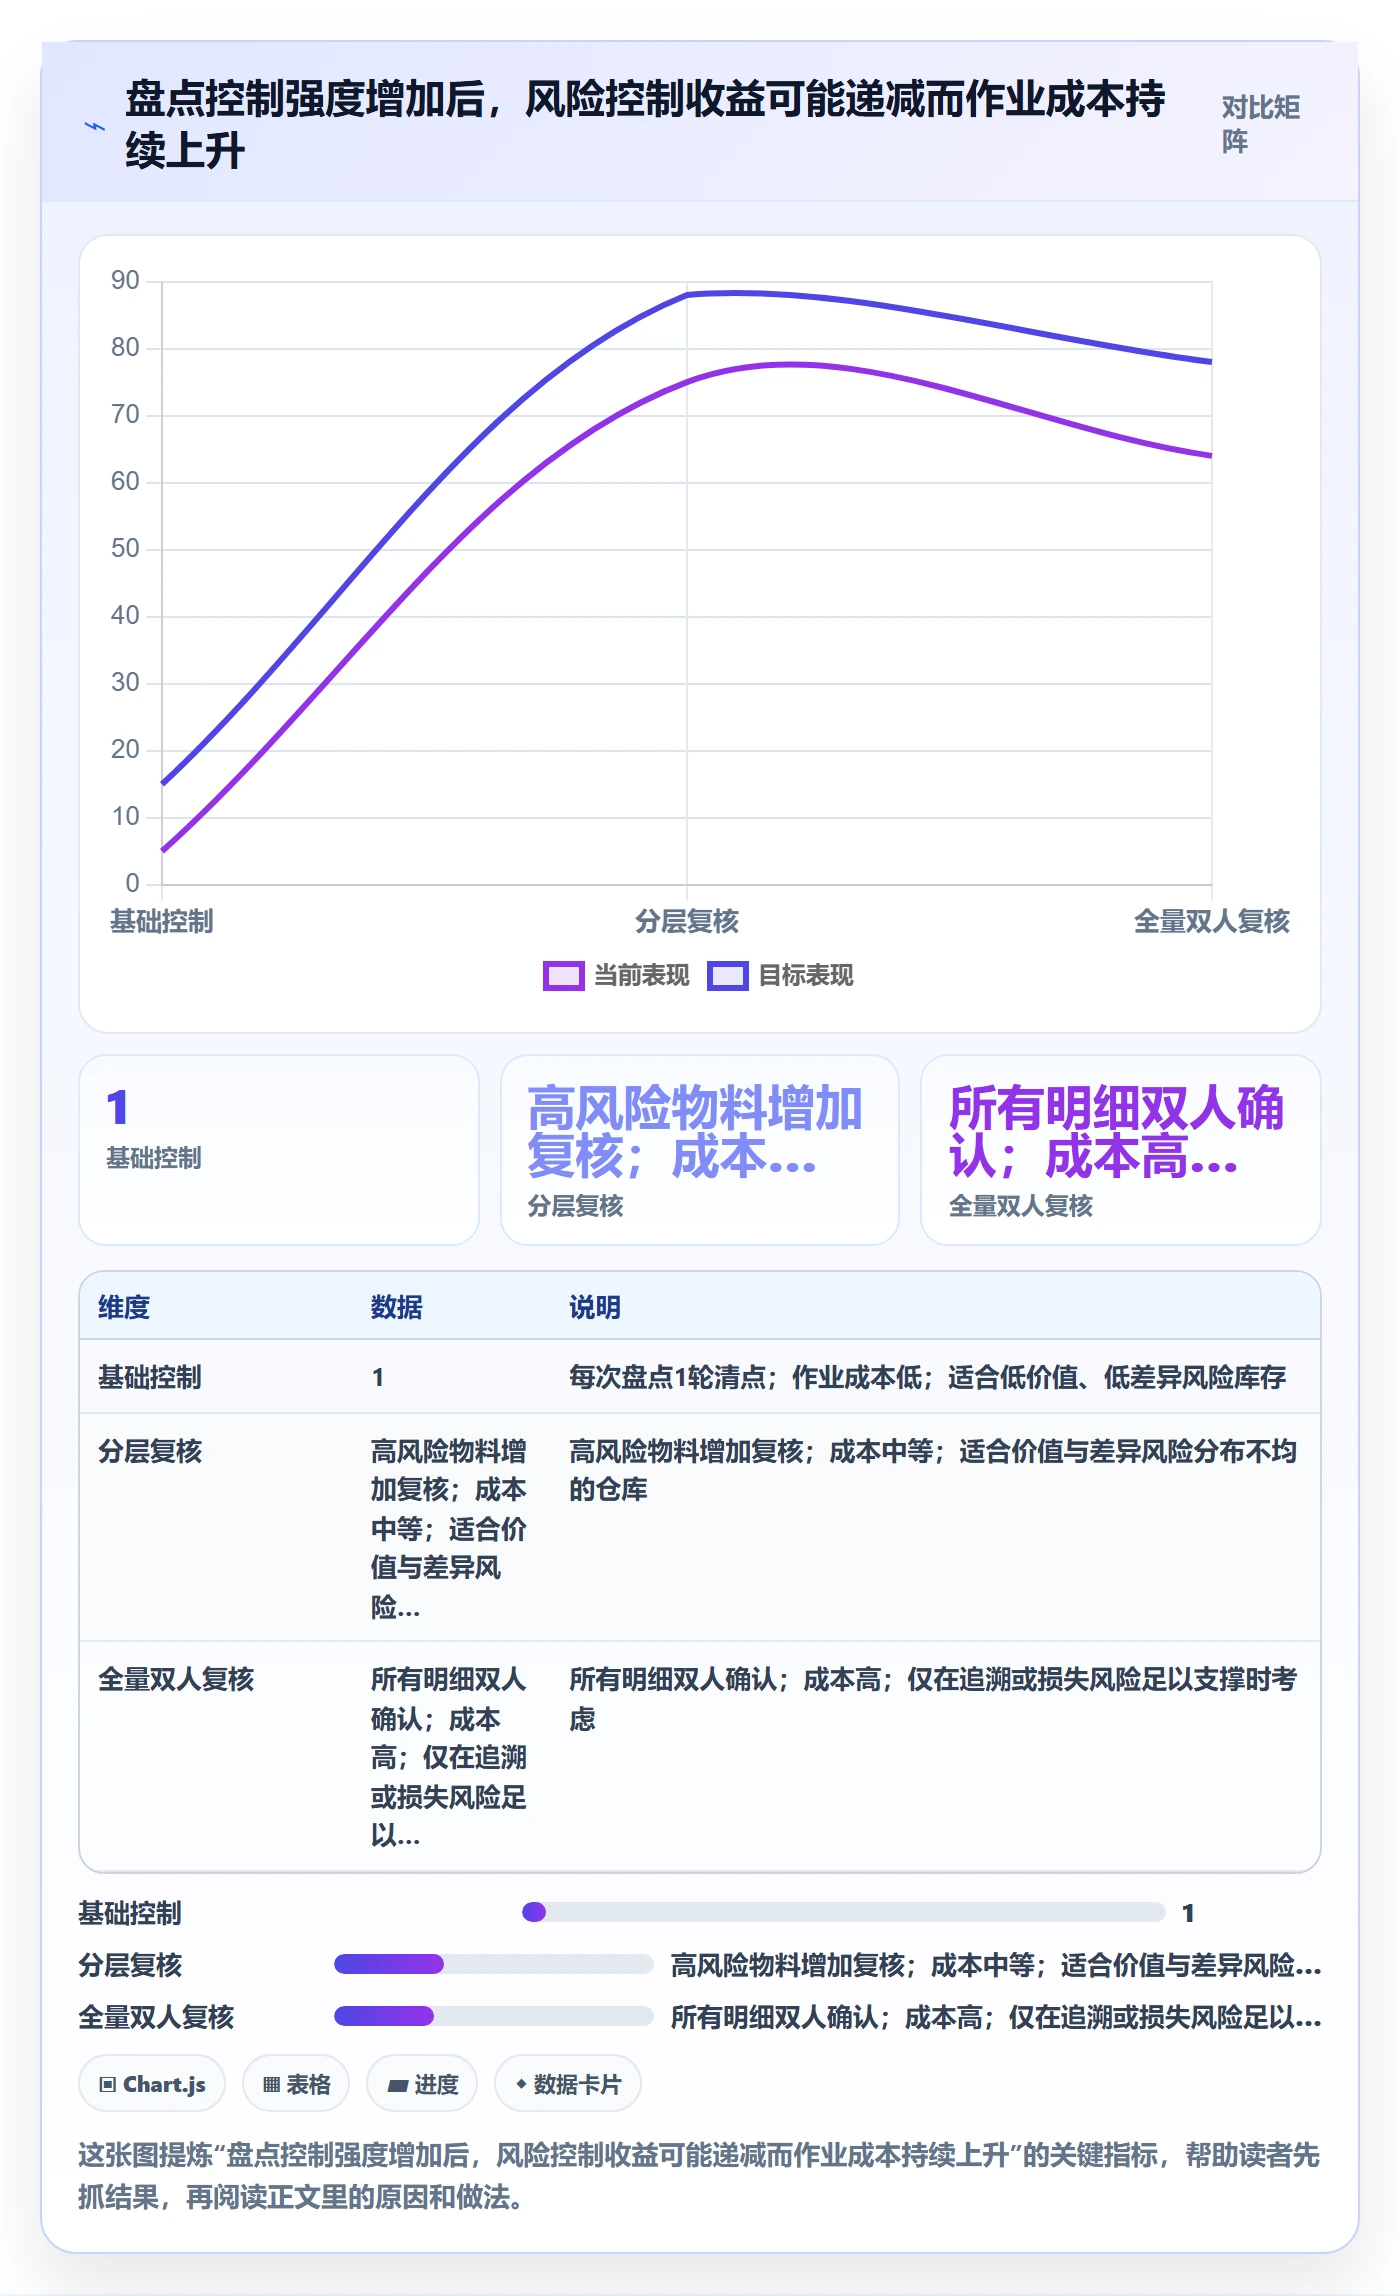Viewport: 1400px width, 2296px height.
Task: Click the chart title 盘点控制强度增加后
Action: tap(645, 124)
